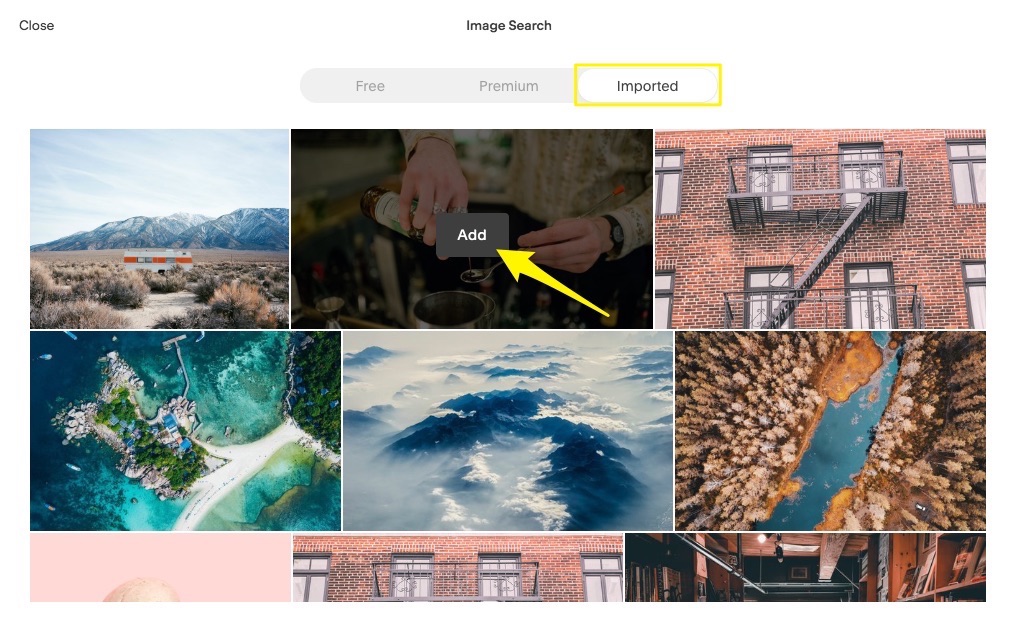Close the Image Search dialog

click(37, 25)
